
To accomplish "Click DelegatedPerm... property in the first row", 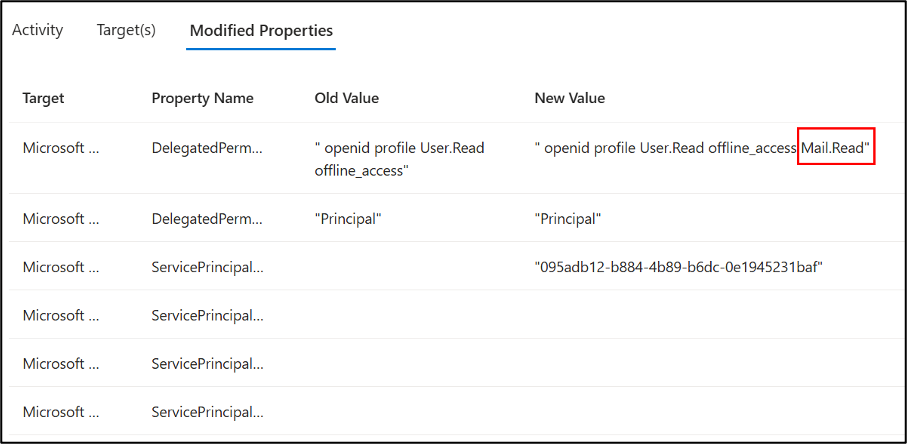I will pos(207,148).
